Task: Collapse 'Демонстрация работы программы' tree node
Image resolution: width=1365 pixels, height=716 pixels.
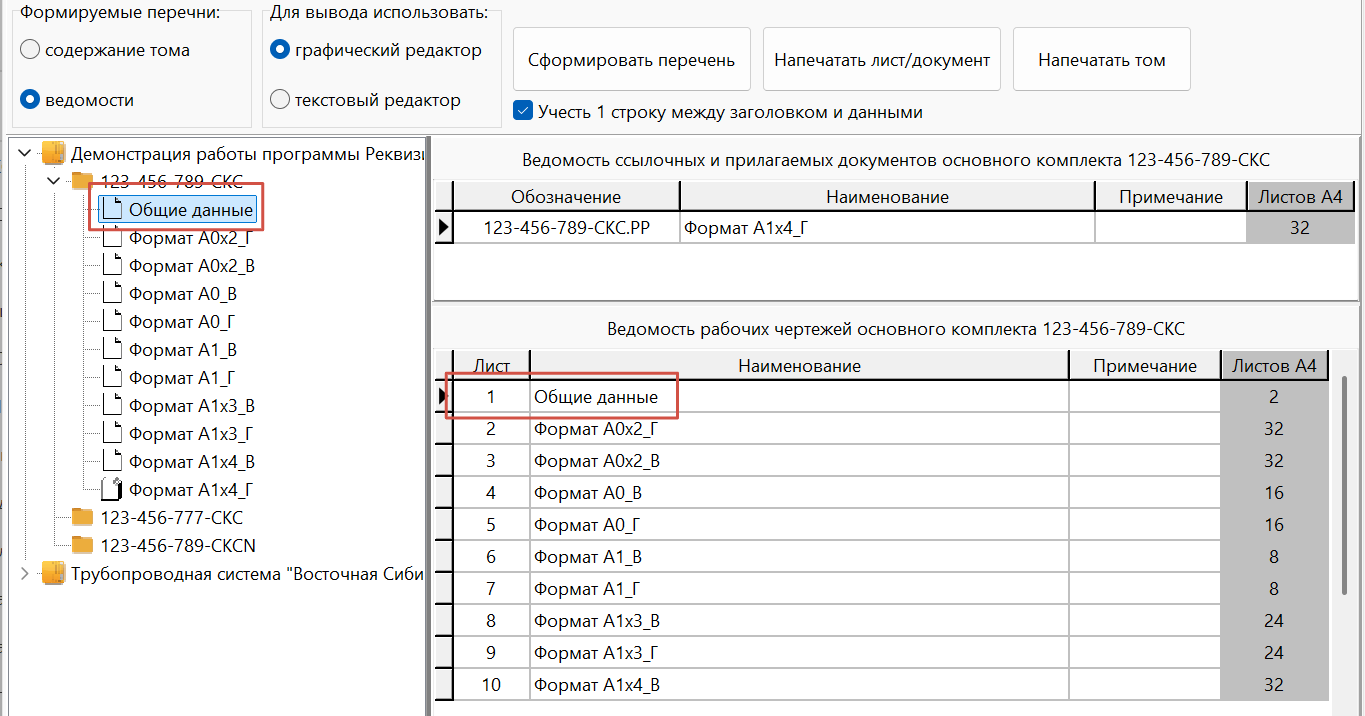Action: click(x=25, y=153)
